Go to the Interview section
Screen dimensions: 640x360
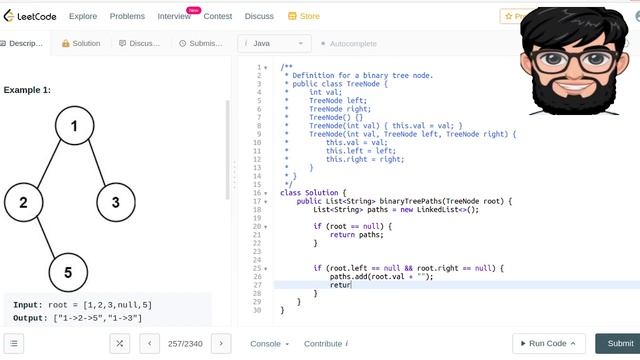tap(174, 16)
